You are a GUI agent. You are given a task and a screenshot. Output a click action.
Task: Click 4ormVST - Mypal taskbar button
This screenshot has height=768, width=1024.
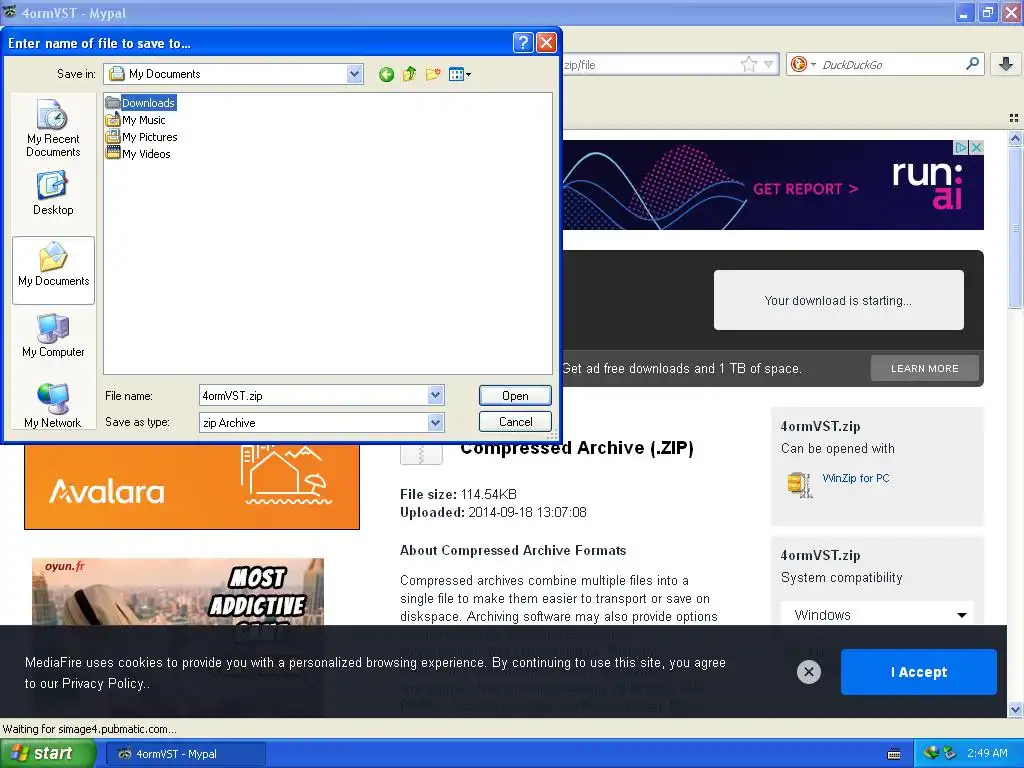coord(185,754)
